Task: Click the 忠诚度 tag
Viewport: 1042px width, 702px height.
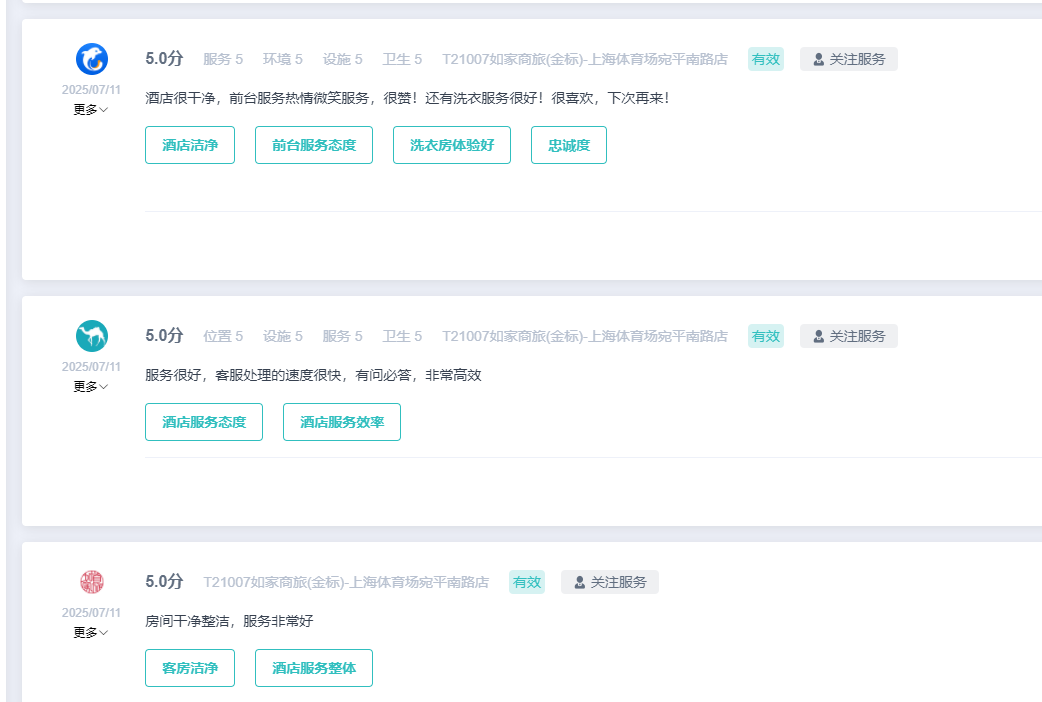Action: (569, 145)
